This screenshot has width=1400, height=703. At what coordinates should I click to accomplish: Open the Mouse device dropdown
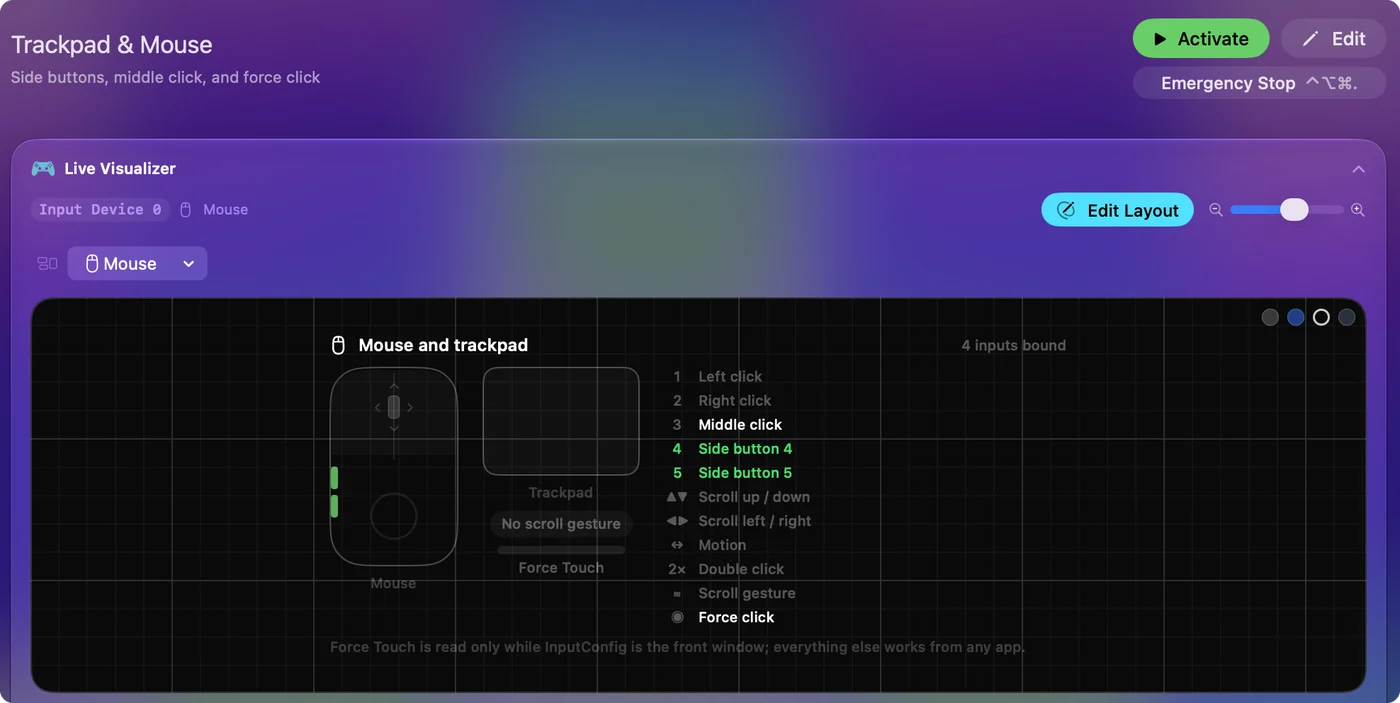[137, 264]
